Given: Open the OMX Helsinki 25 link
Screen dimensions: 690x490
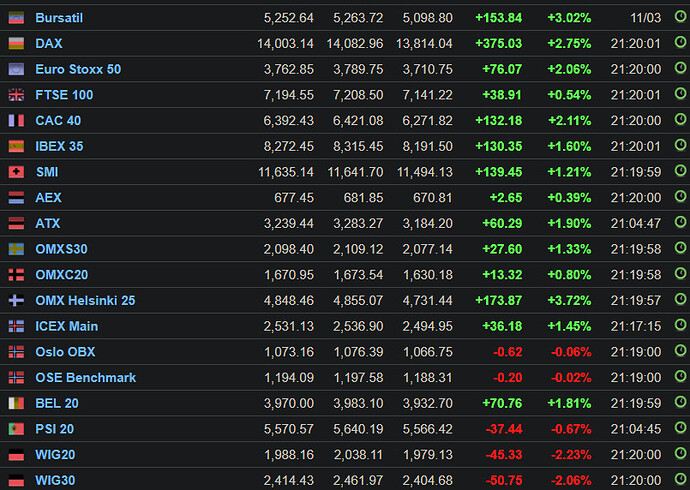Looking at the screenshot, I should pyautogui.click(x=85, y=301).
